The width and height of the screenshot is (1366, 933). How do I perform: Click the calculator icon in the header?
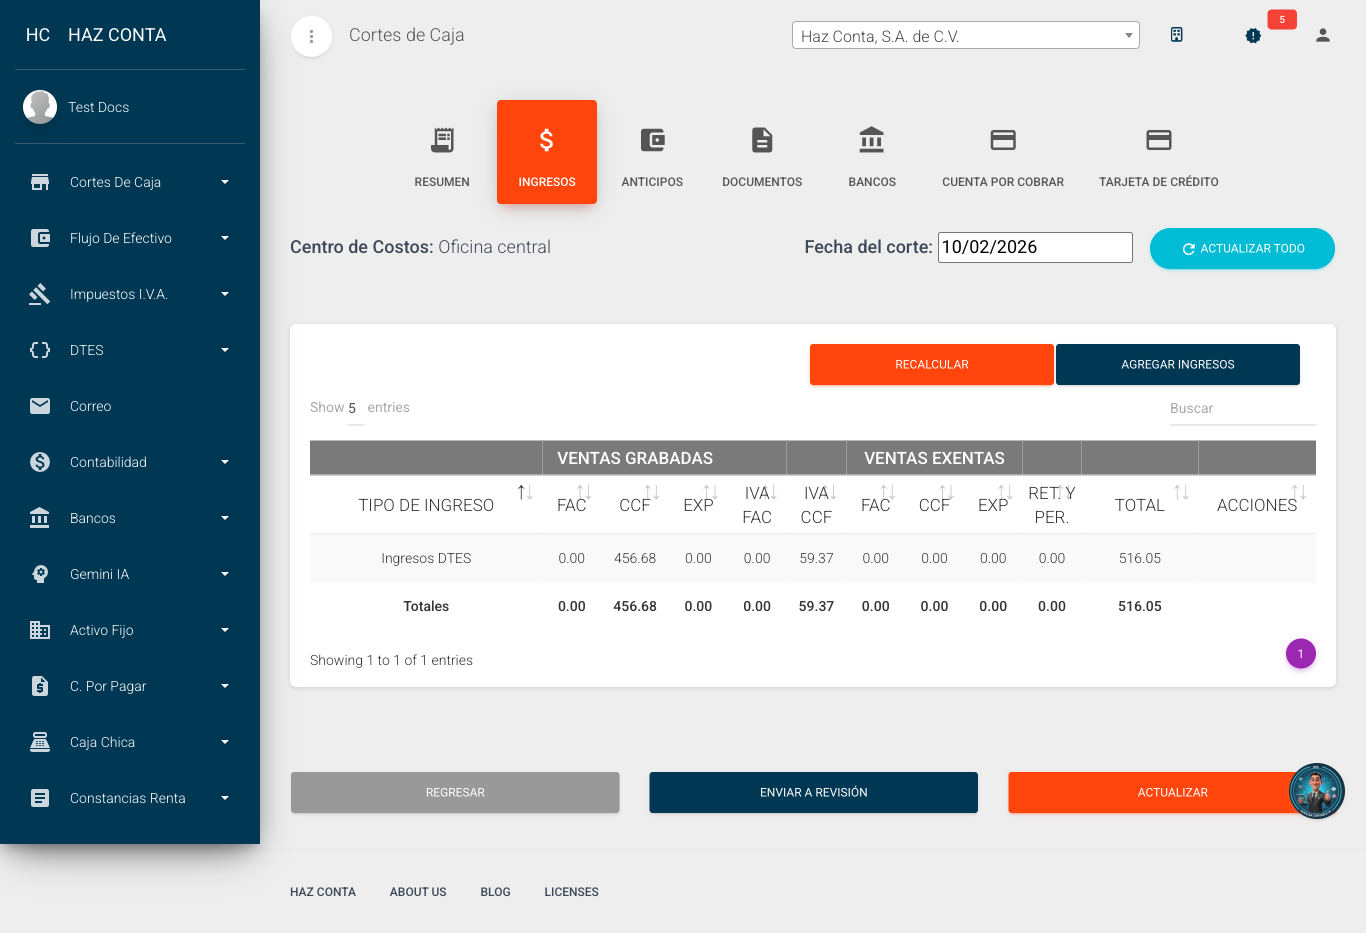tap(1176, 33)
